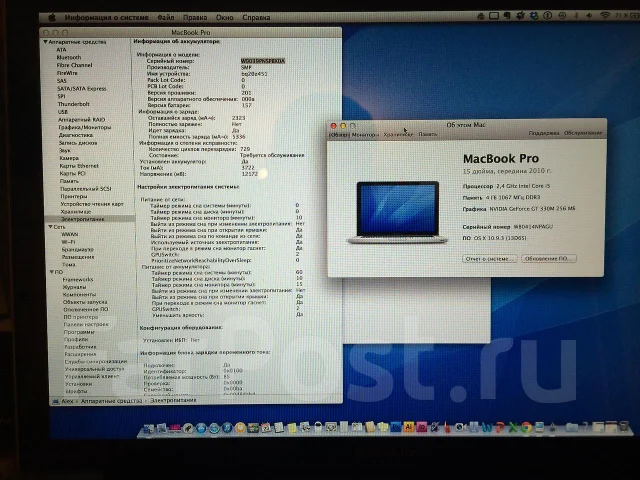640x480 pixels.
Task: Open the Поддержка tab
Action: click(544, 133)
